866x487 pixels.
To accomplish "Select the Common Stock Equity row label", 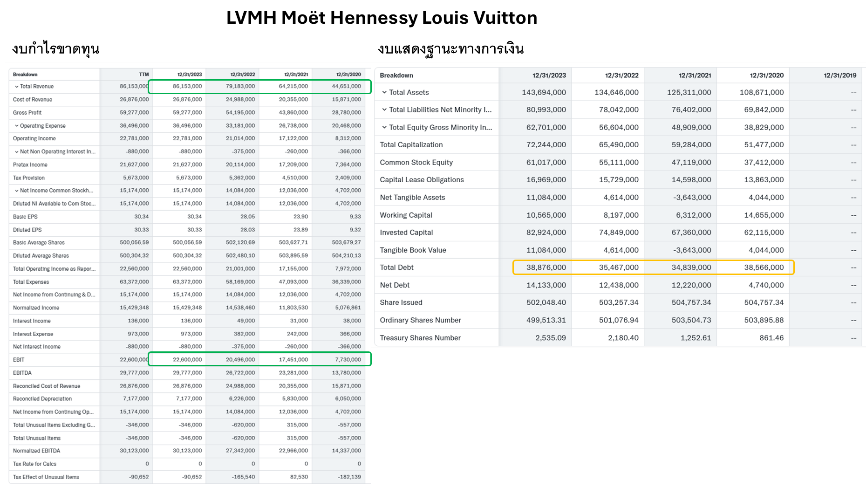I will point(416,162).
